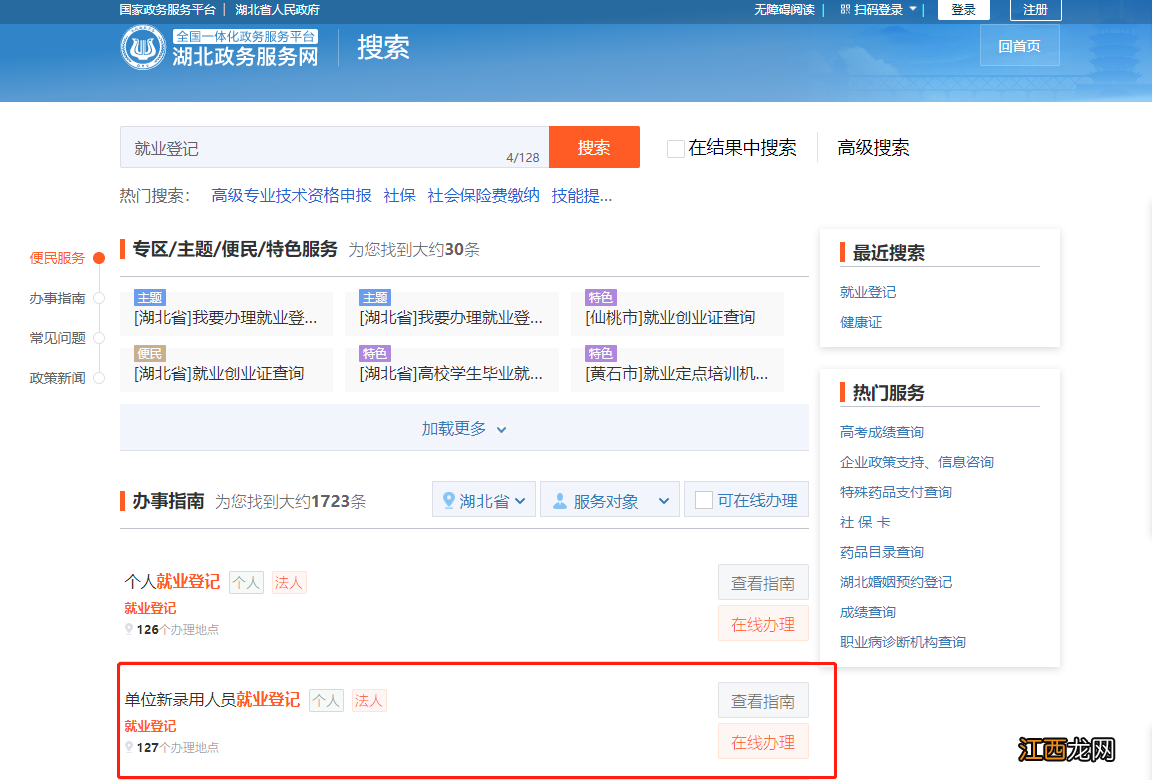Click 在线办理 for 单位新录用人员就业登记
The image size is (1152, 780).
(763, 741)
